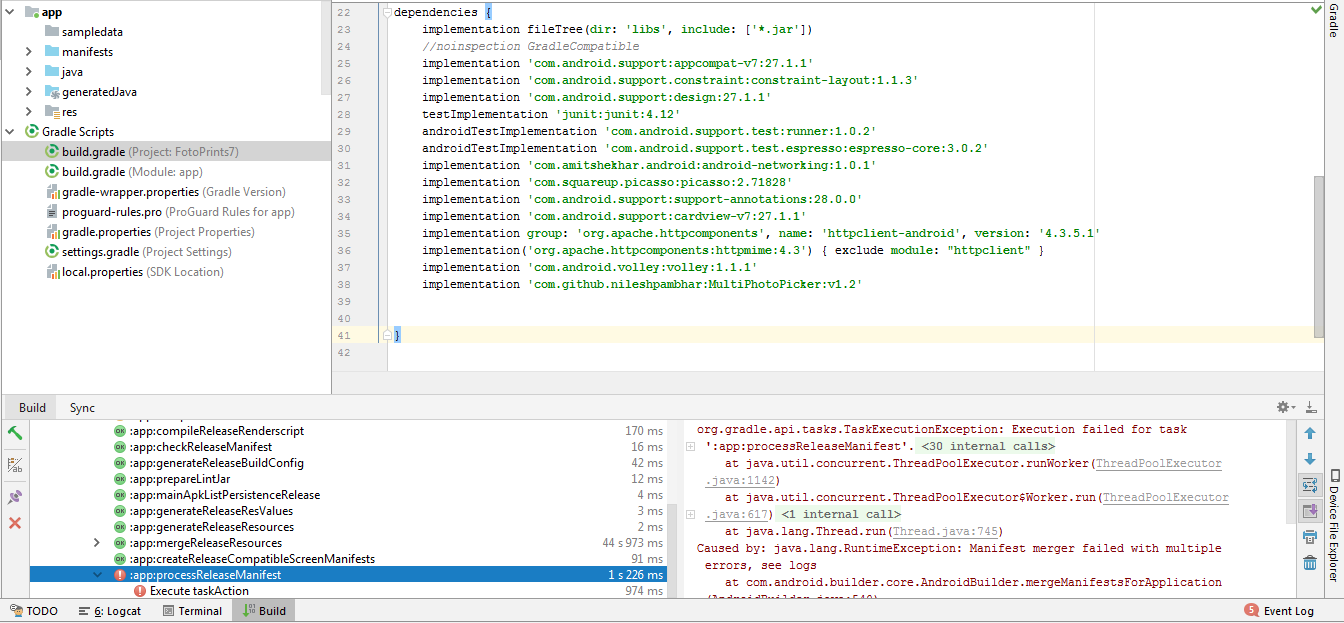The image size is (1344, 623).
Task: Click the picasso:2.71828 dependency line
Action: pos(607,182)
